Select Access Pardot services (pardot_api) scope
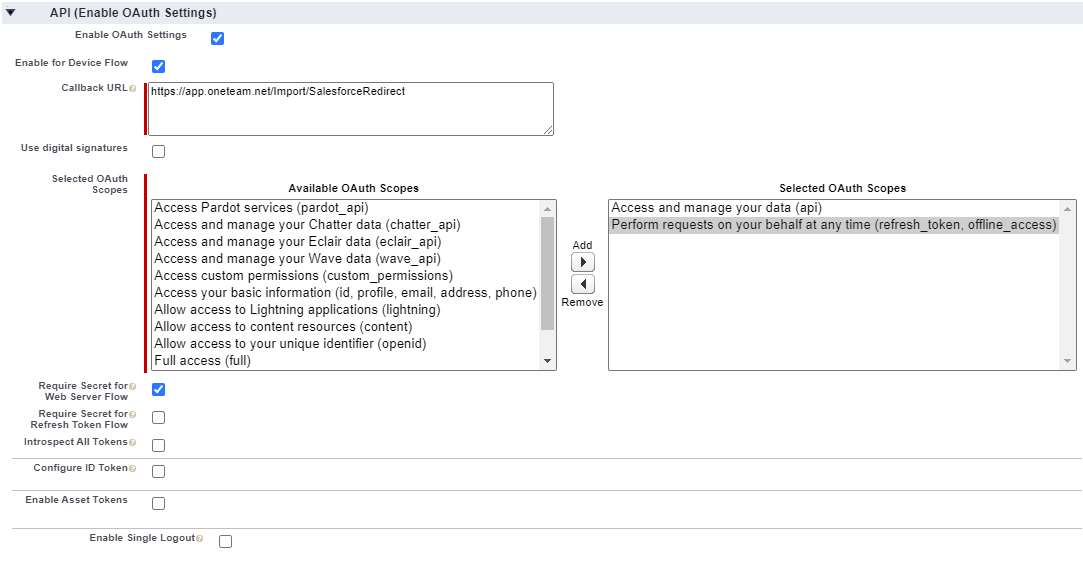 [261, 208]
